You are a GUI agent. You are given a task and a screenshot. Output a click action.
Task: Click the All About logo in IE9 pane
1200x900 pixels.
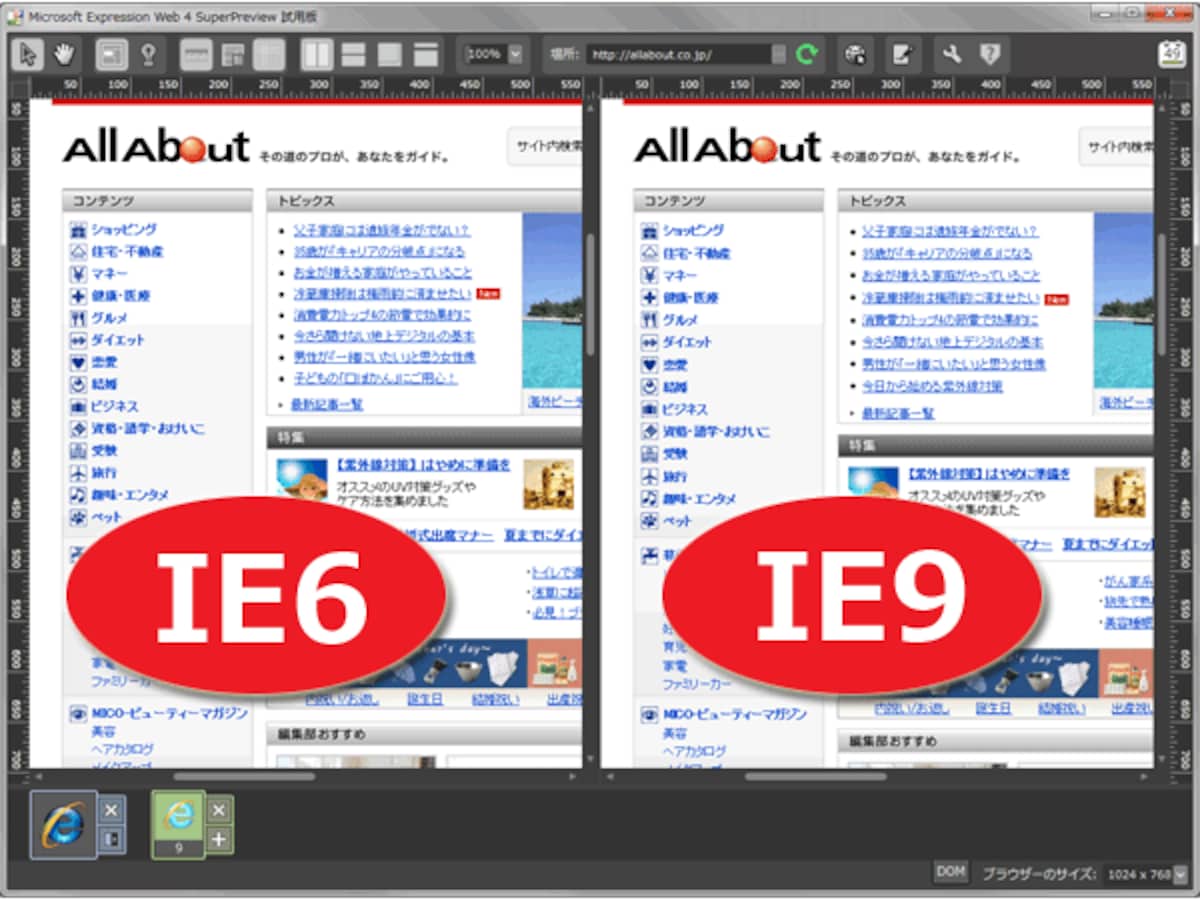(727, 147)
